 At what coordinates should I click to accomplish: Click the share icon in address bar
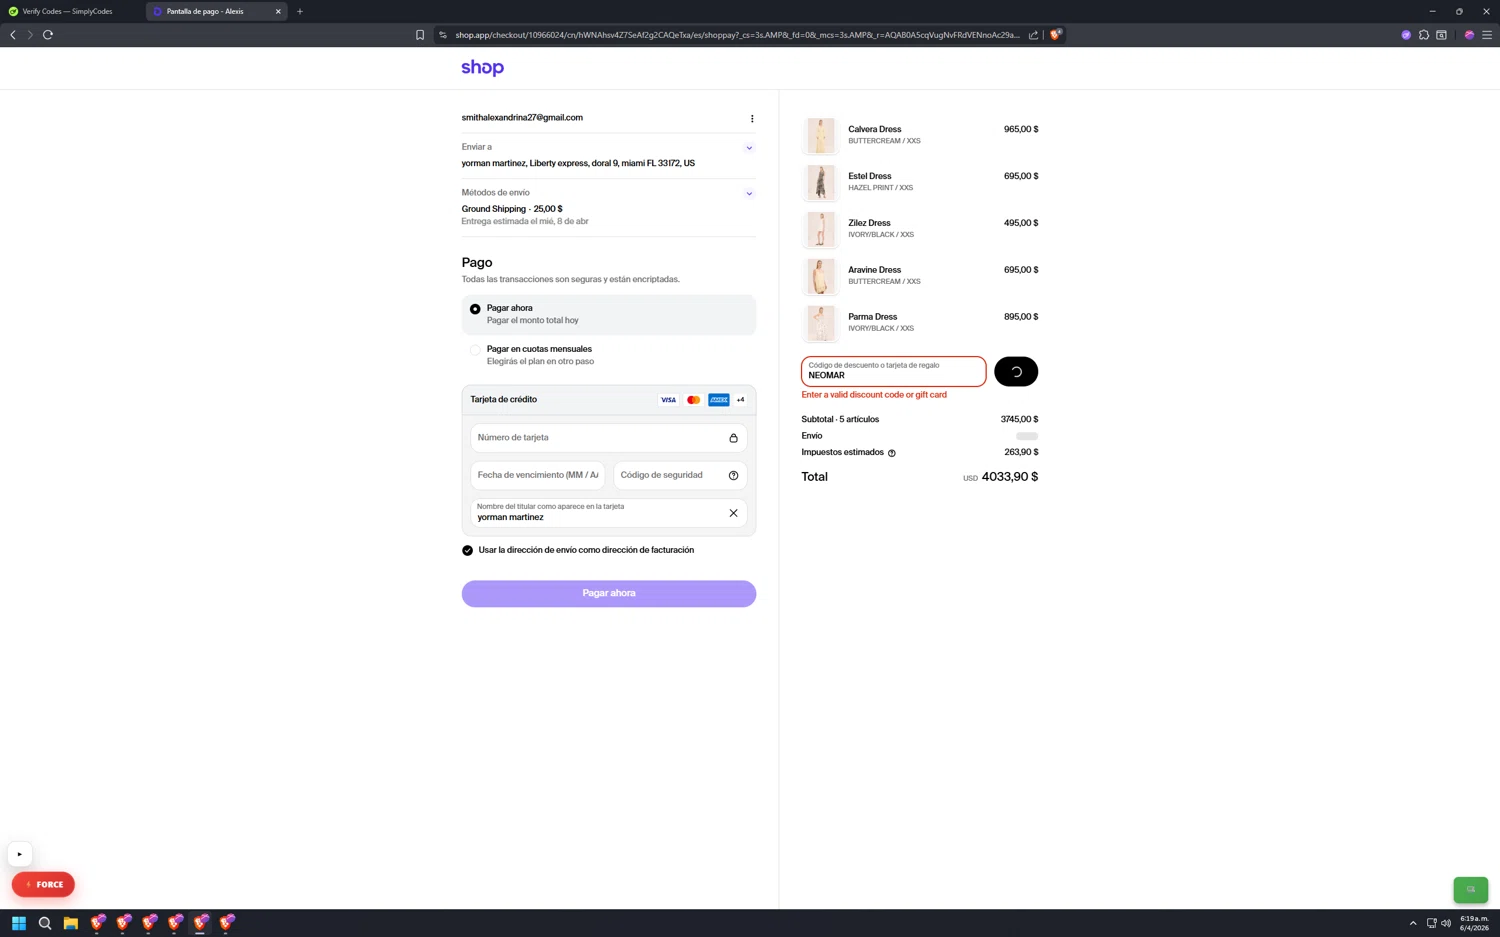(1033, 35)
